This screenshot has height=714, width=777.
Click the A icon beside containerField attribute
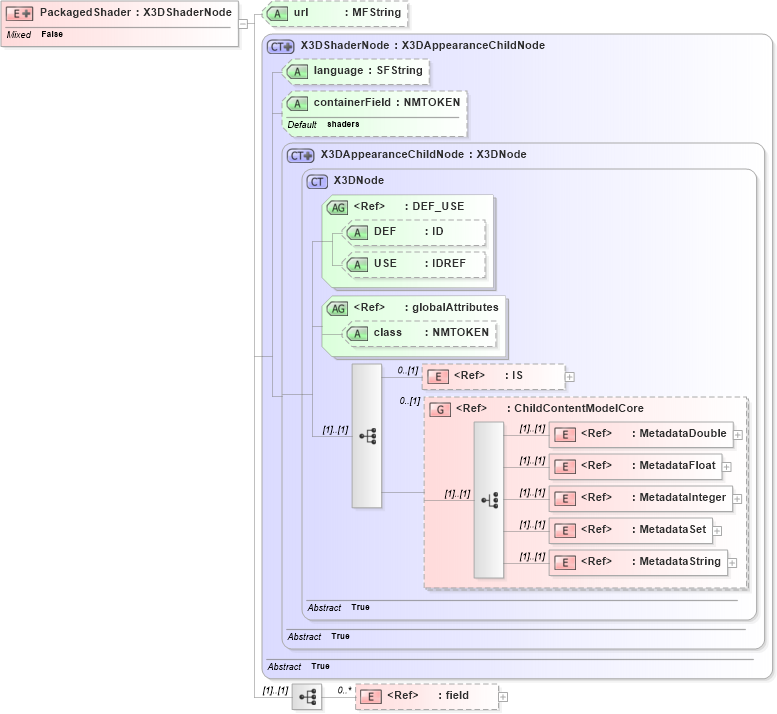pos(297,103)
